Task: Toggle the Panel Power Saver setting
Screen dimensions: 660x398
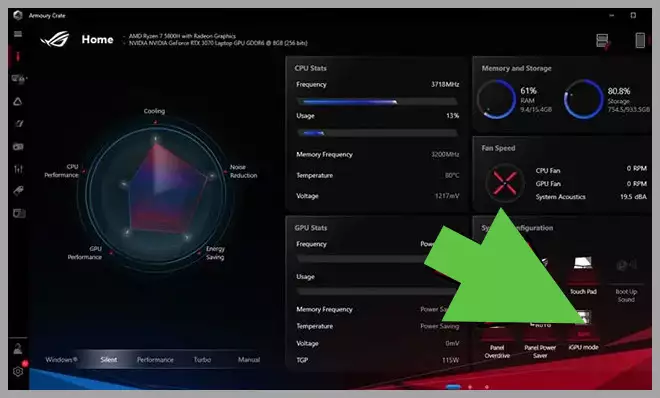Action: (x=540, y=339)
